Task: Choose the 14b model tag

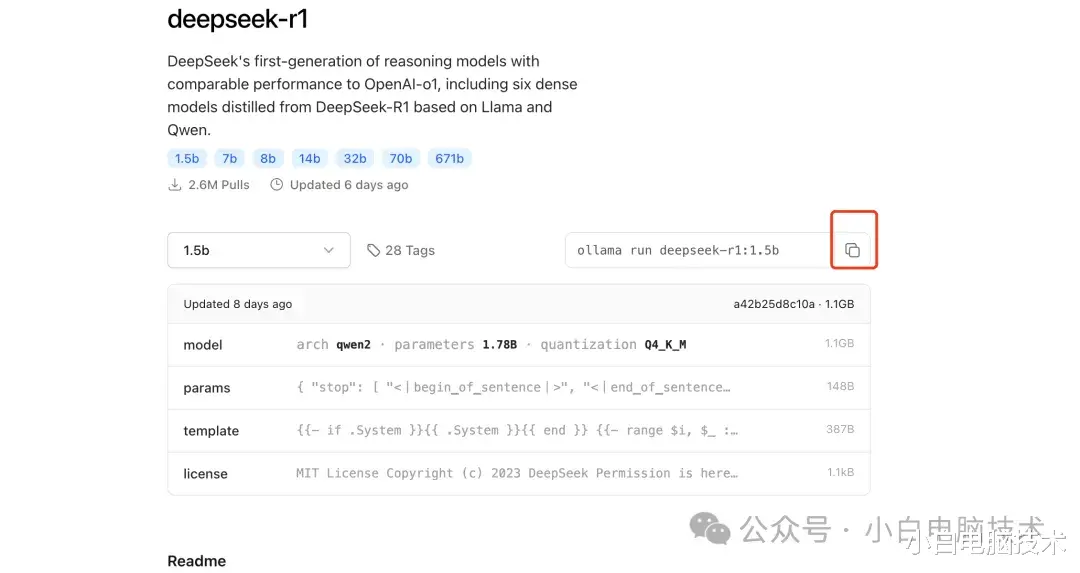Action: point(309,158)
